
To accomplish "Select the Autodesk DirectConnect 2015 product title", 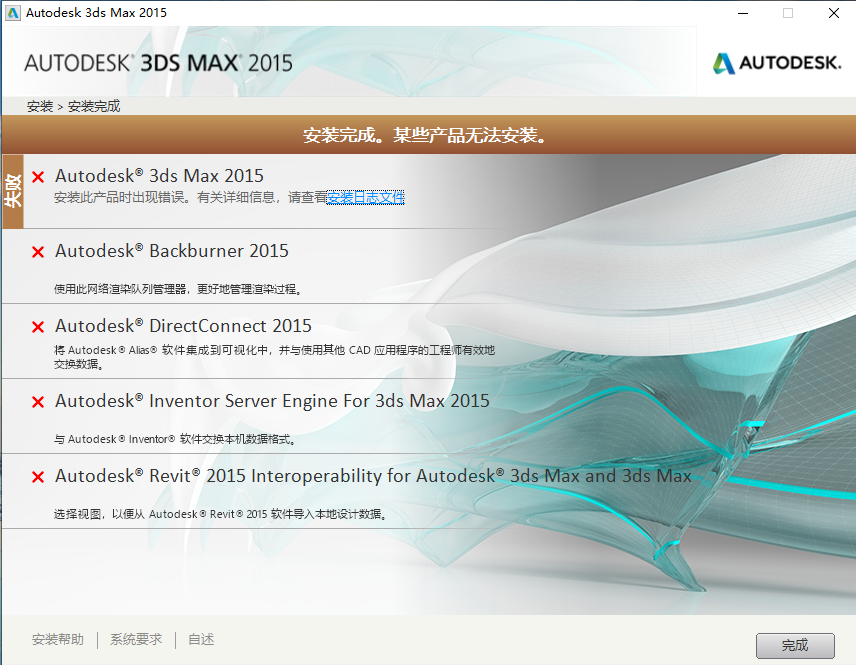I will (183, 325).
